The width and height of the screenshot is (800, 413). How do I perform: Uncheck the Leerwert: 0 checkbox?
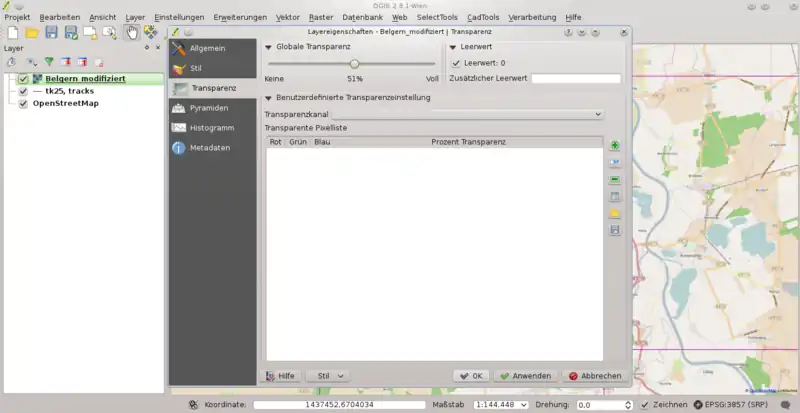pos(456,63)
